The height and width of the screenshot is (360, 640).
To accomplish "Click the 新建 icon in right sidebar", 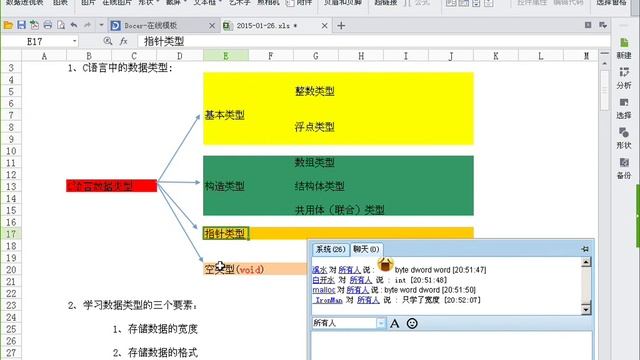I will (624, 48).
